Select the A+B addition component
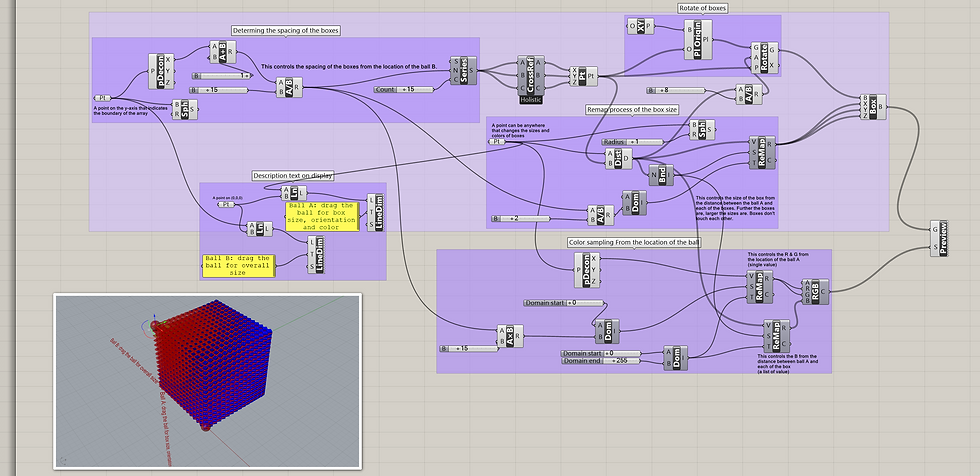Image resolution: width=980 pixels, height=476 pixels. (222, 52)
